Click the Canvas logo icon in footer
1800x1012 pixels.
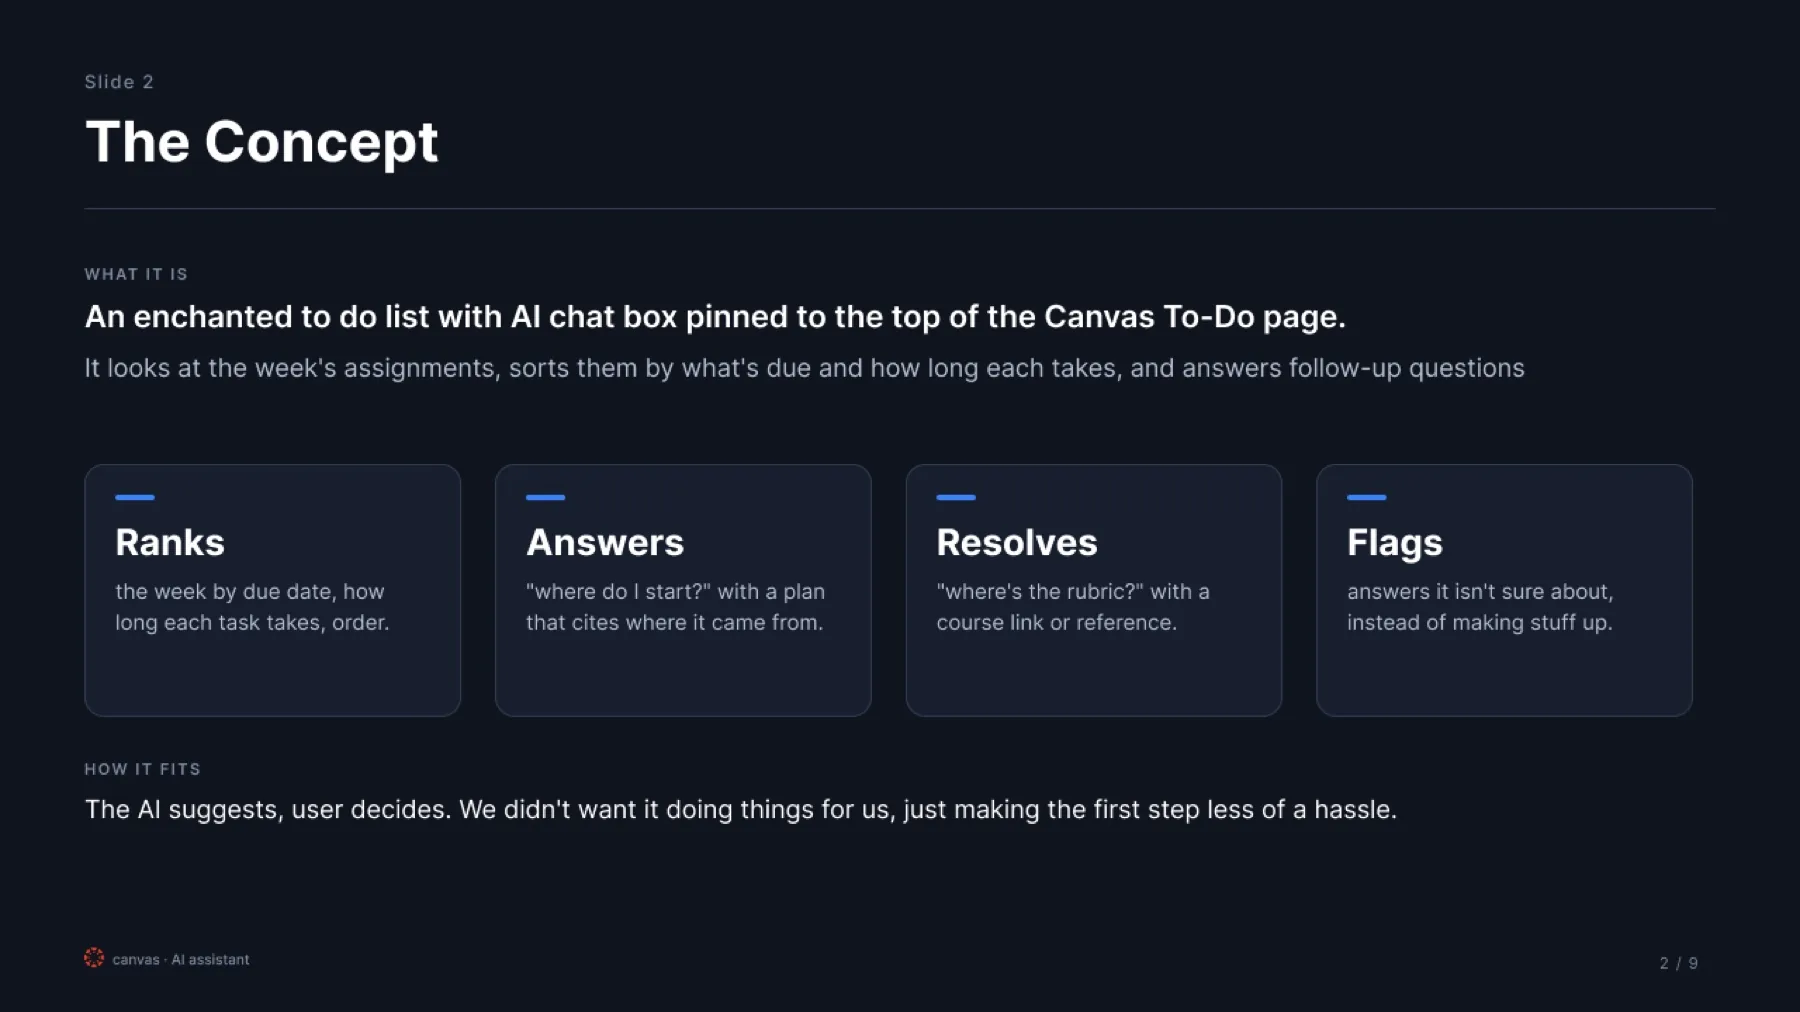[x=94, y=958]
